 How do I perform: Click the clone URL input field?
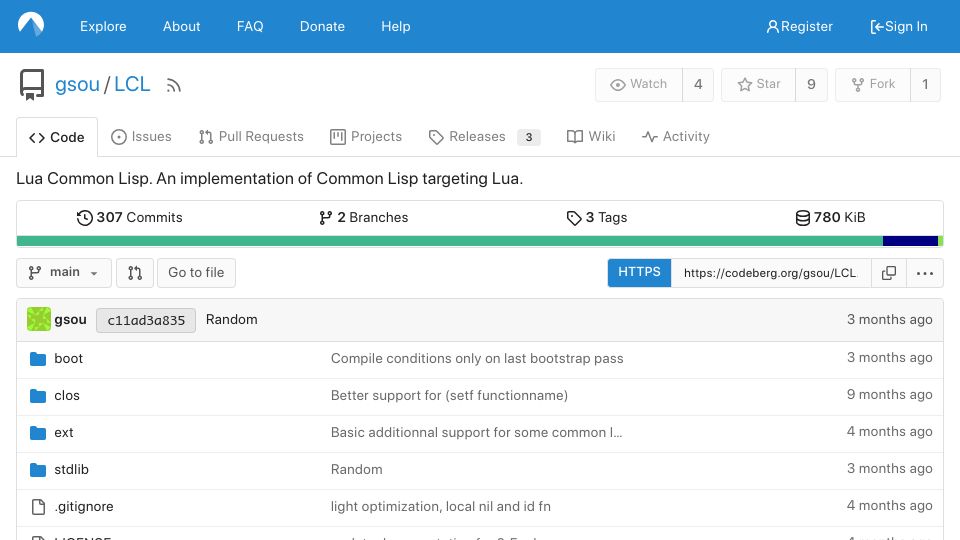coord(771,273)
